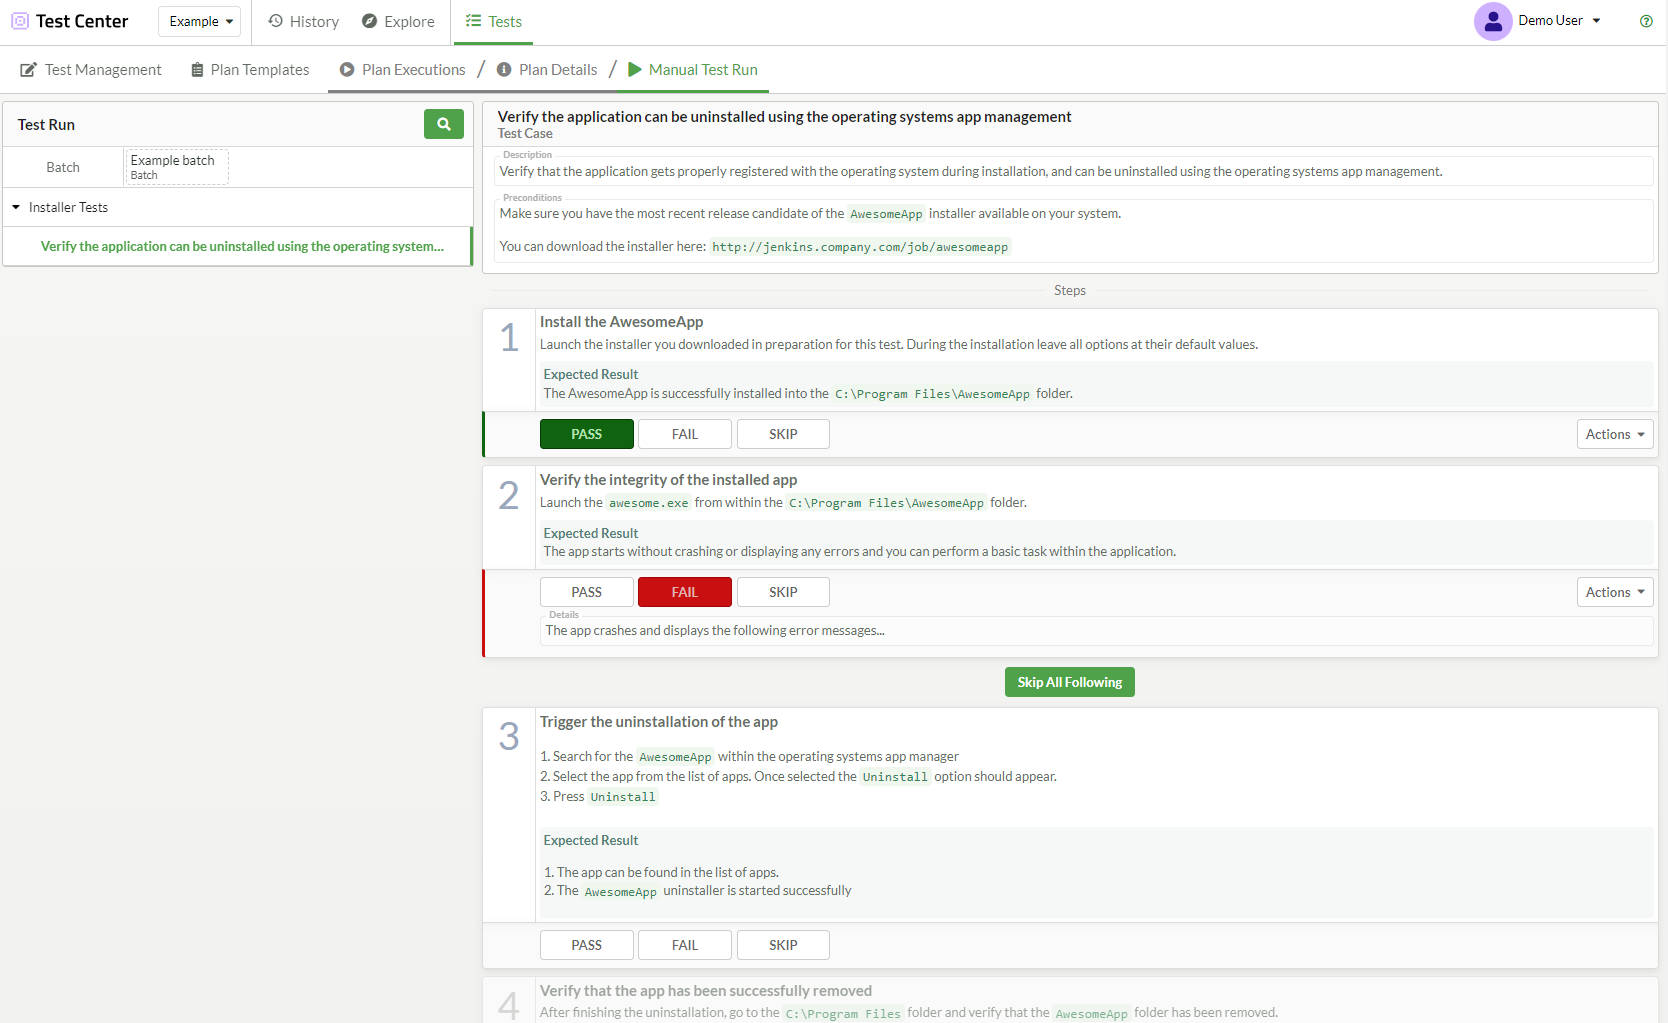This screenshot has height=1023, width=1668.
Task: Click the green search button in Test Run
Action: 443,124
